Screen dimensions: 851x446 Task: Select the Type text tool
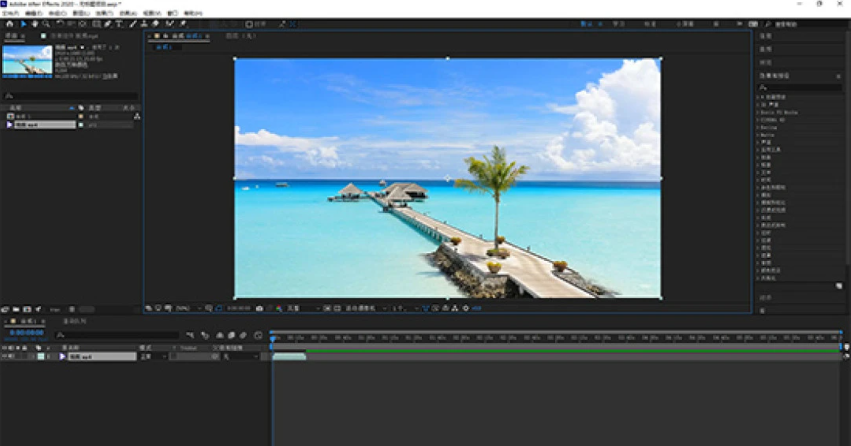pos(119,23)
